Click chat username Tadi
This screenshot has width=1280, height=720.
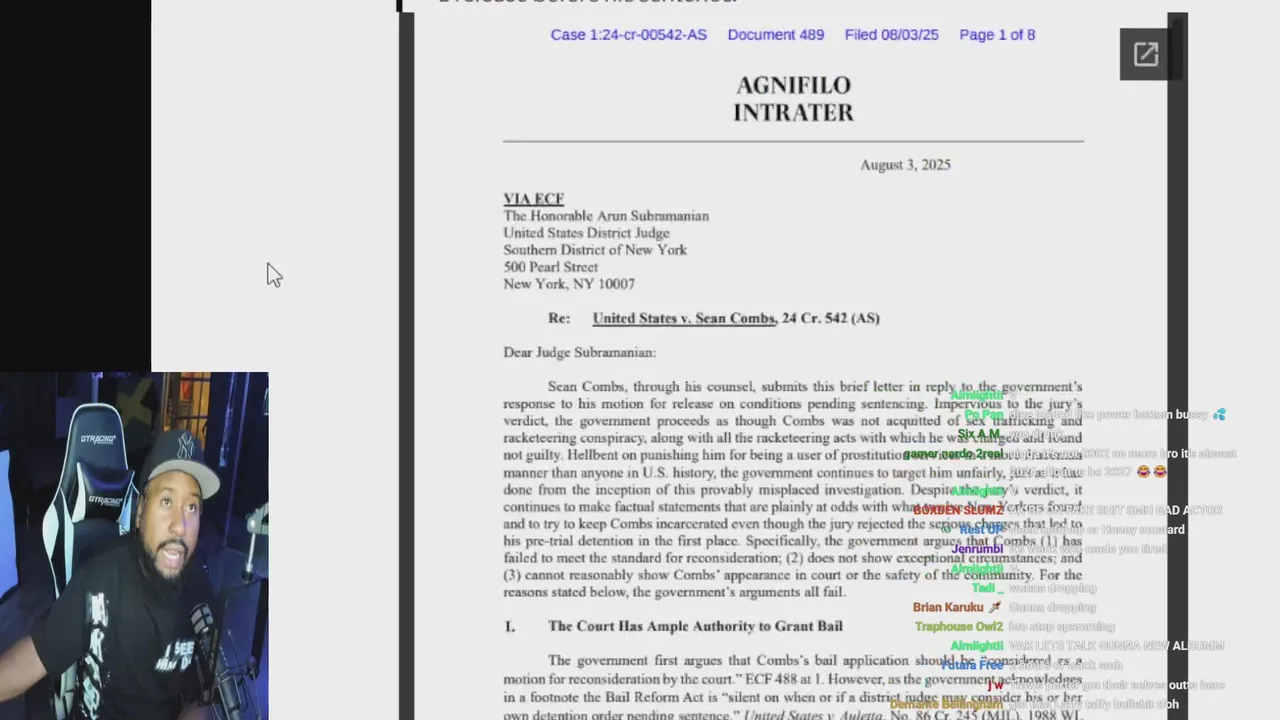tap(986, 588)
